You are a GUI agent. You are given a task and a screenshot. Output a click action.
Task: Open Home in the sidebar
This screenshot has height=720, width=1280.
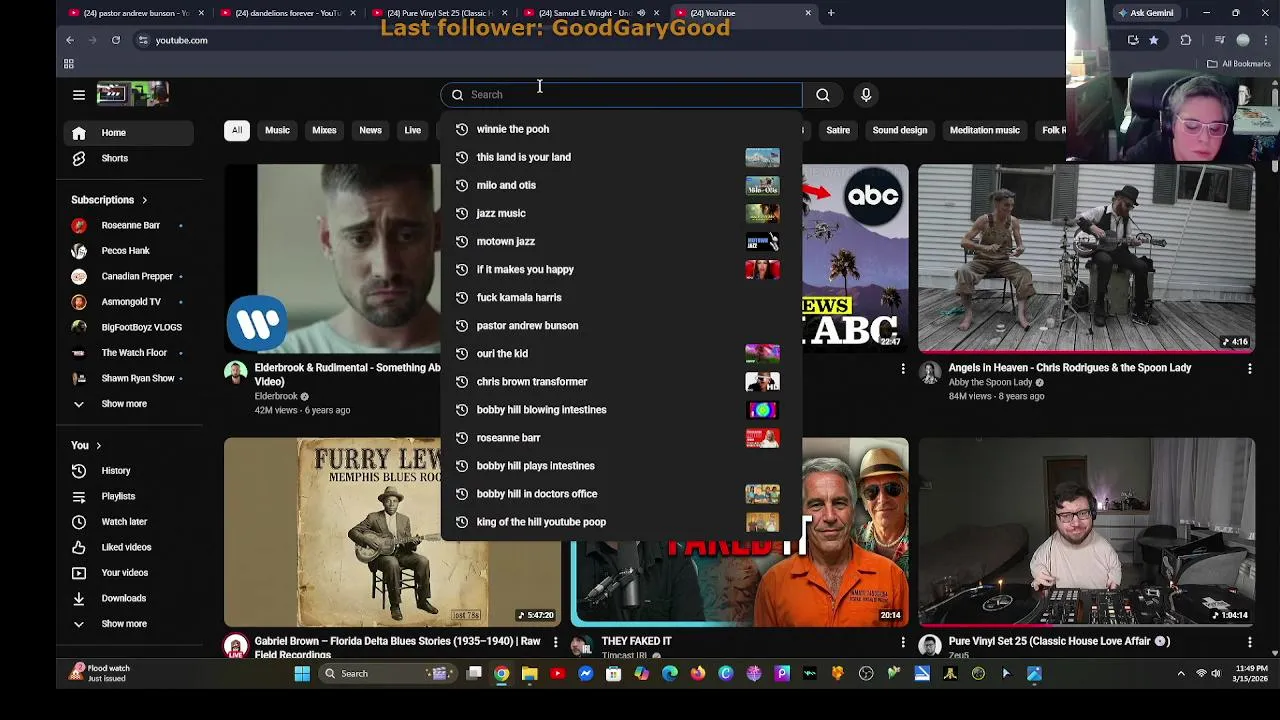[128, 133]
